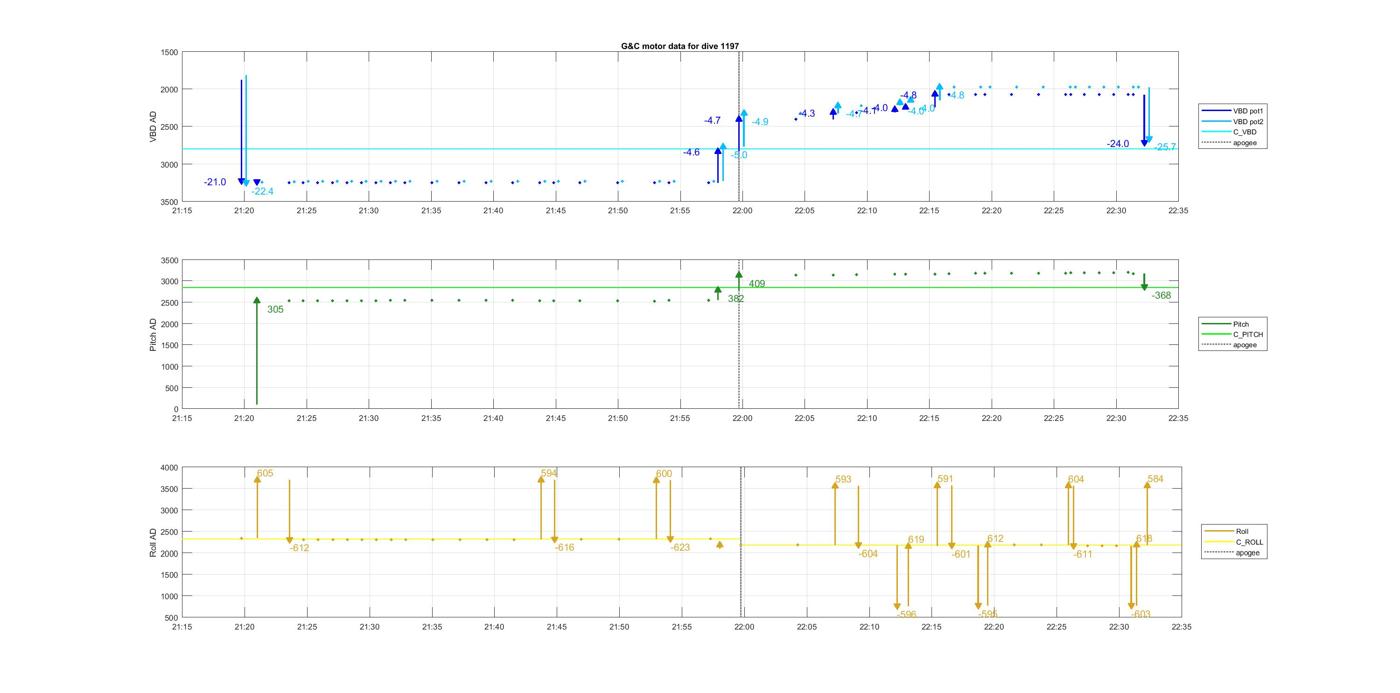
Task: Click the '618' roll annotation
Action: click(x=1144, y=539)
